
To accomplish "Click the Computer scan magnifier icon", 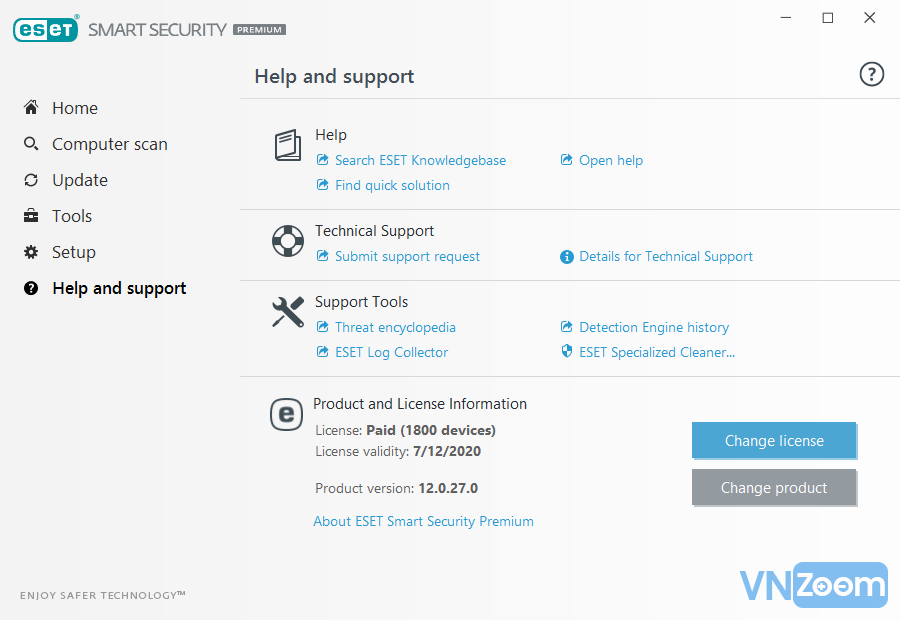I will [31, 144].
